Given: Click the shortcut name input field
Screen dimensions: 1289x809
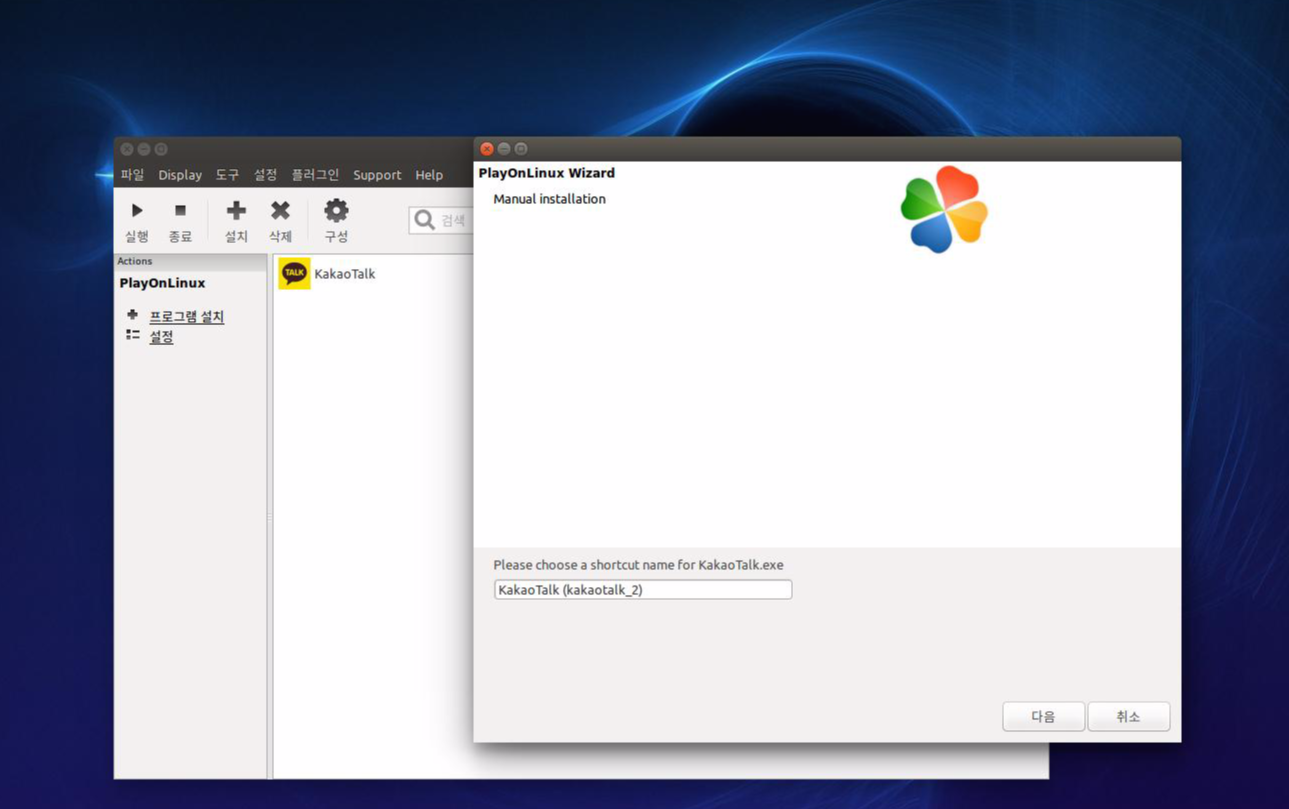Looking at the screenshot, I should (643, 590).
